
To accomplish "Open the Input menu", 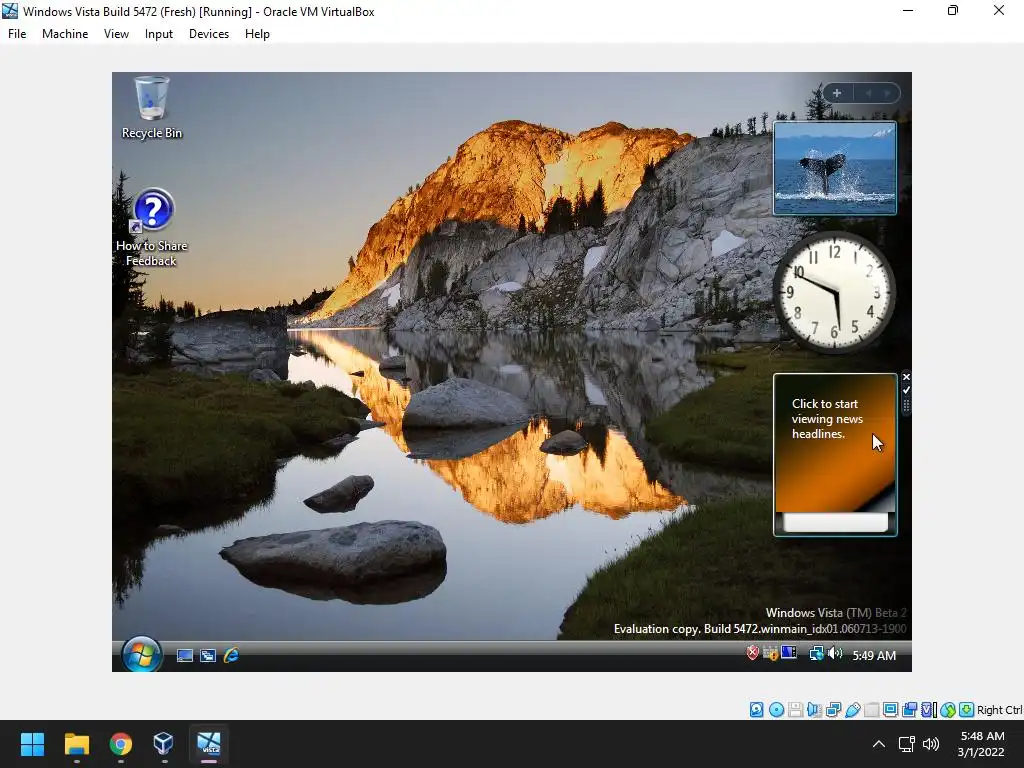I will tap(159, 34).
